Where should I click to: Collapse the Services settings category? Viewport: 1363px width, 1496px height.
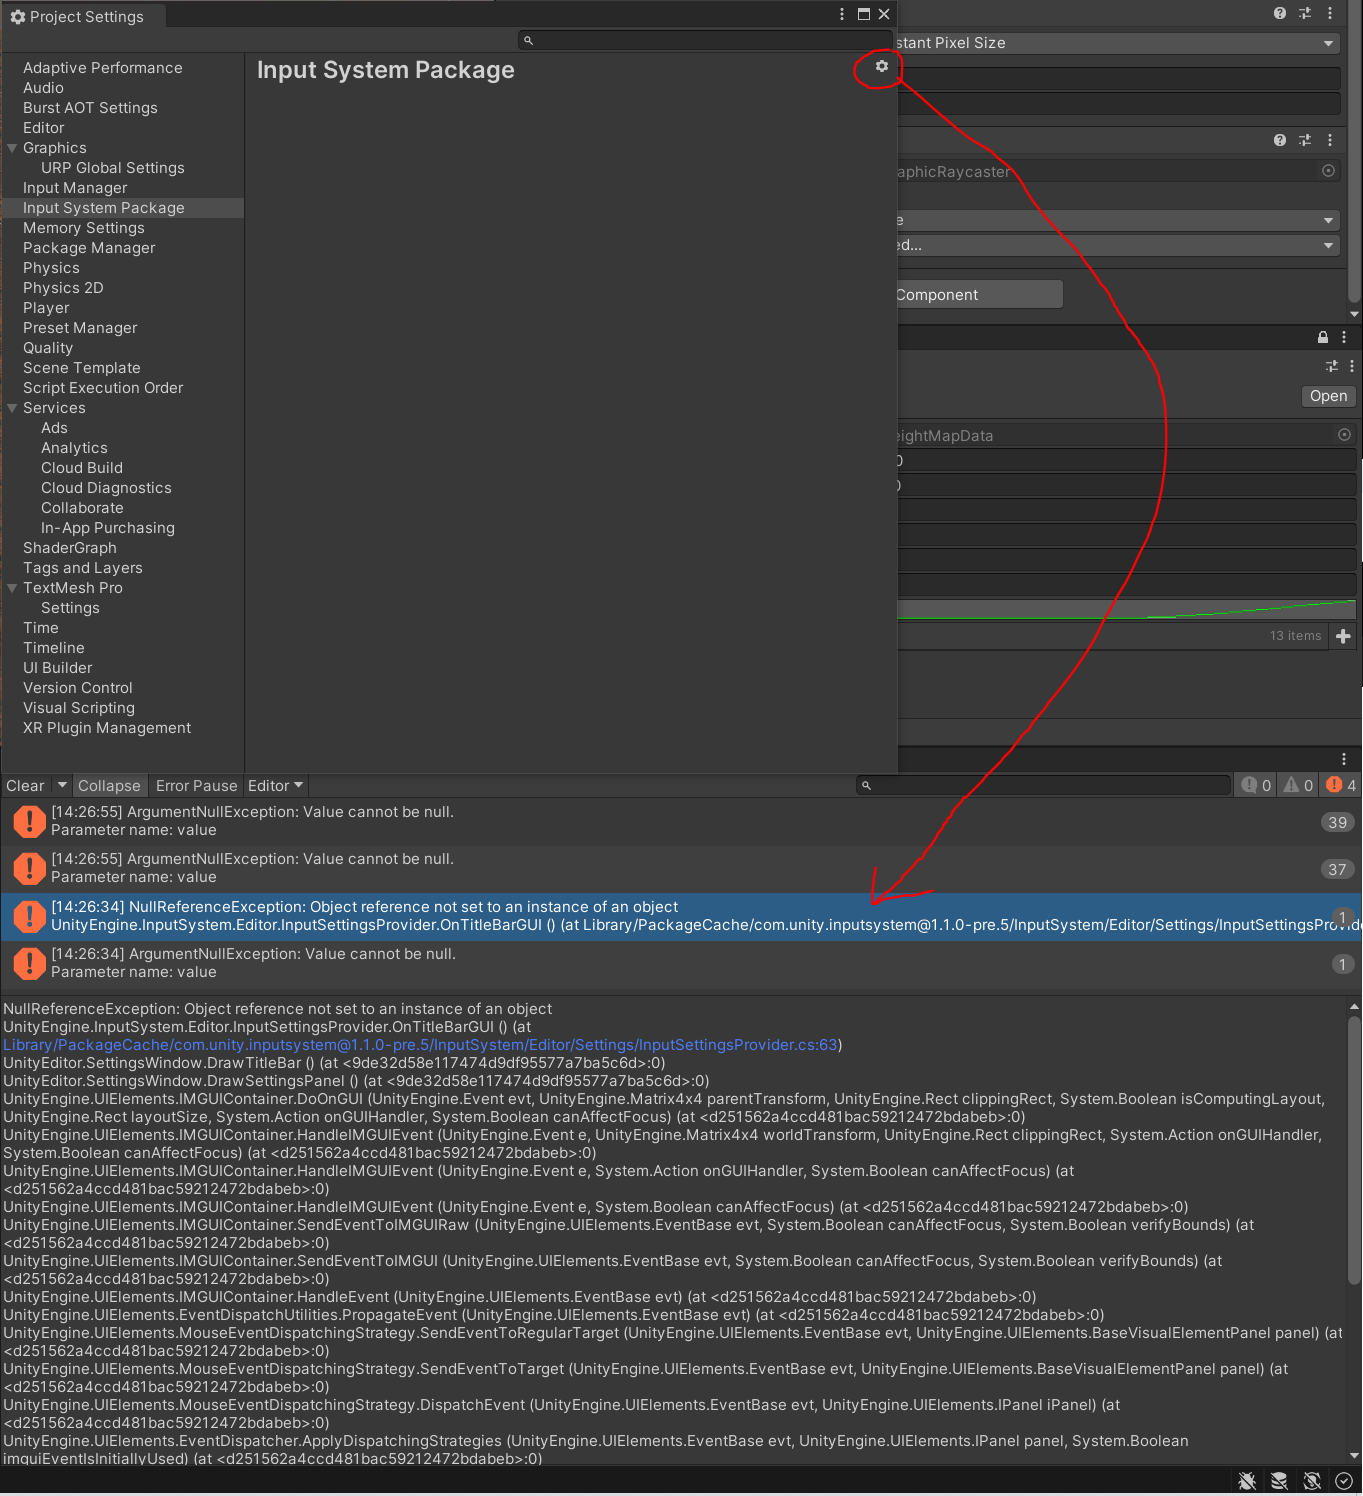[12, 408]
